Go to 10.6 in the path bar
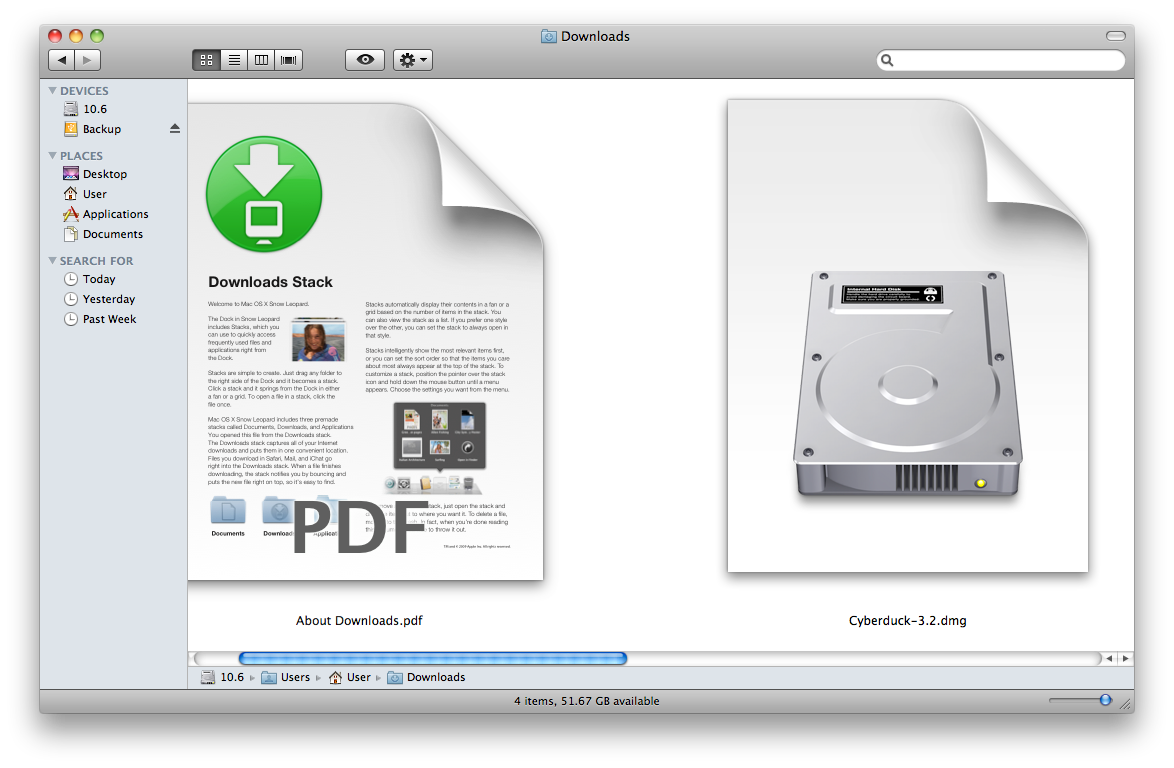The height and width of the screenshot is (768, 1174). pyautogui.click(x=222, y=677)
